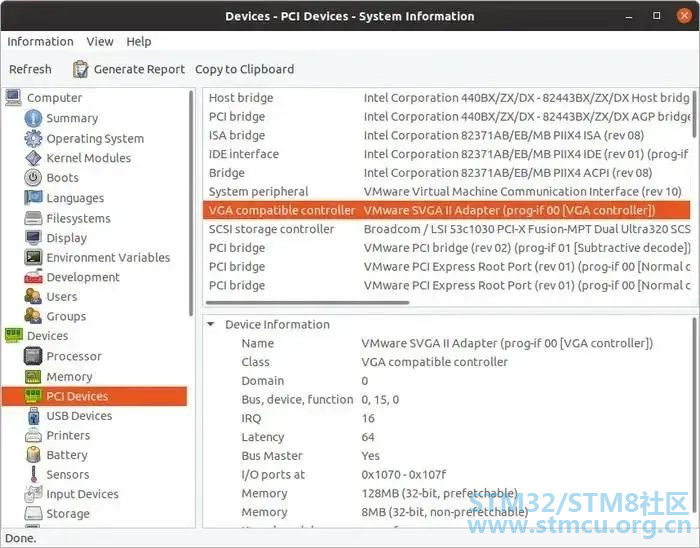The image size is (700, 548).
Task: Click the PCI Devices card icon
Action: click(33, 396)
